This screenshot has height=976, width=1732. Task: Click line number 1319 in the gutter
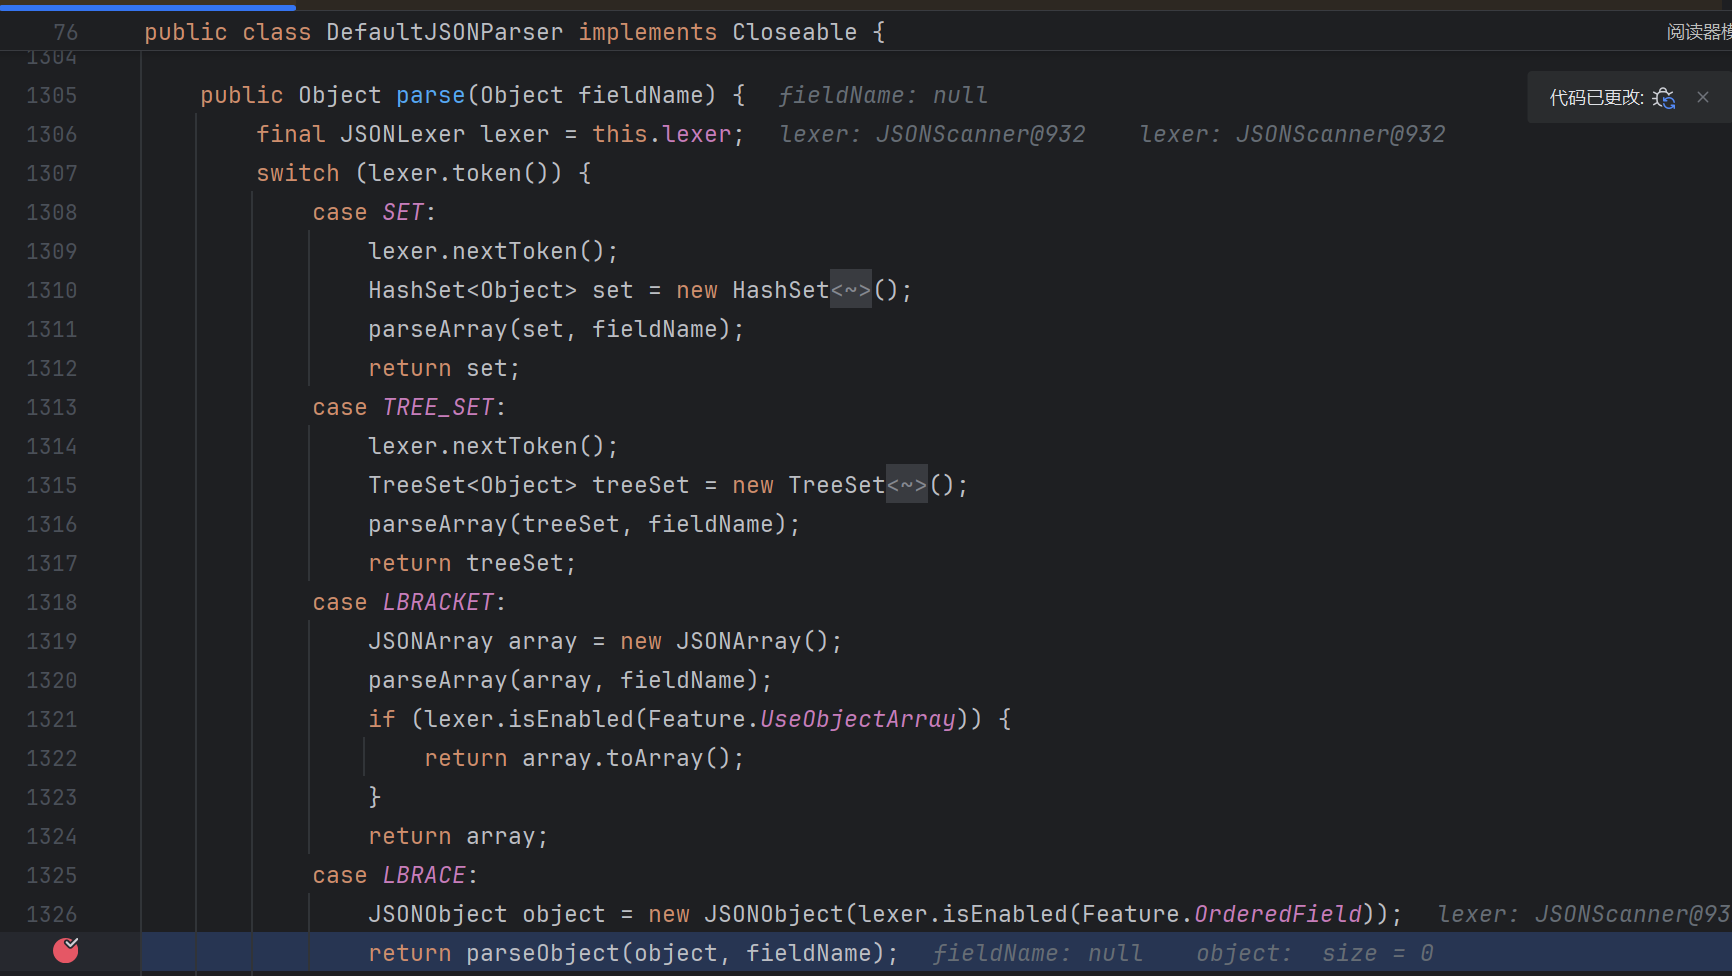[52, 641]
